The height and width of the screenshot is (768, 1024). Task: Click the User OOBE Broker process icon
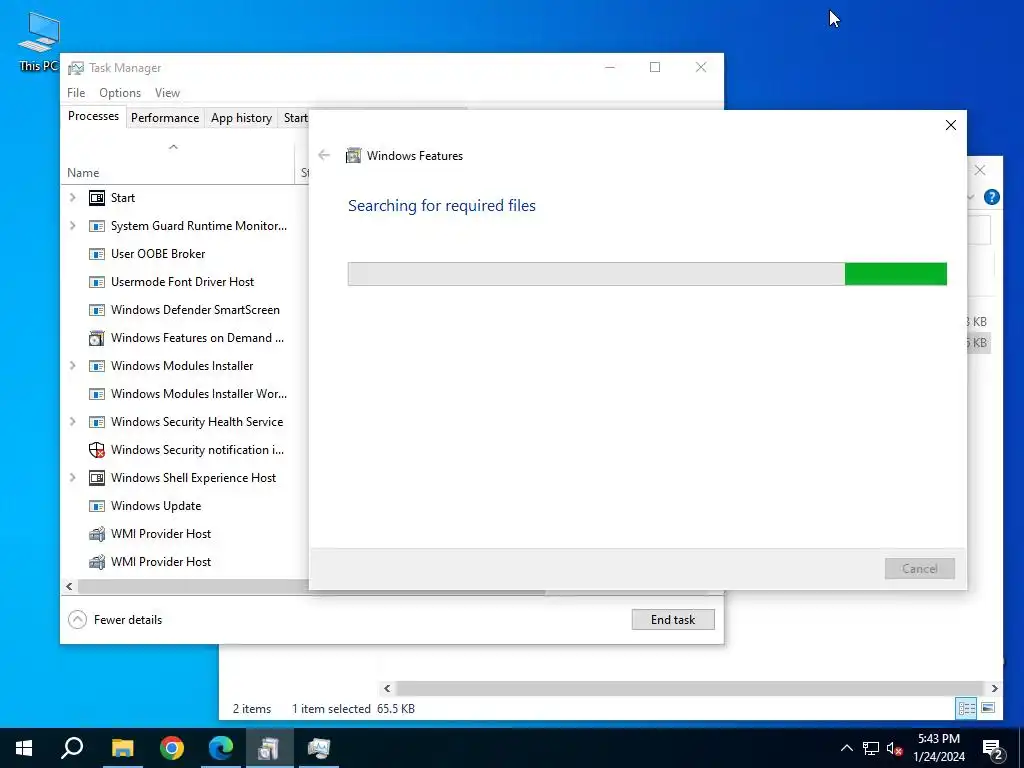97,254
